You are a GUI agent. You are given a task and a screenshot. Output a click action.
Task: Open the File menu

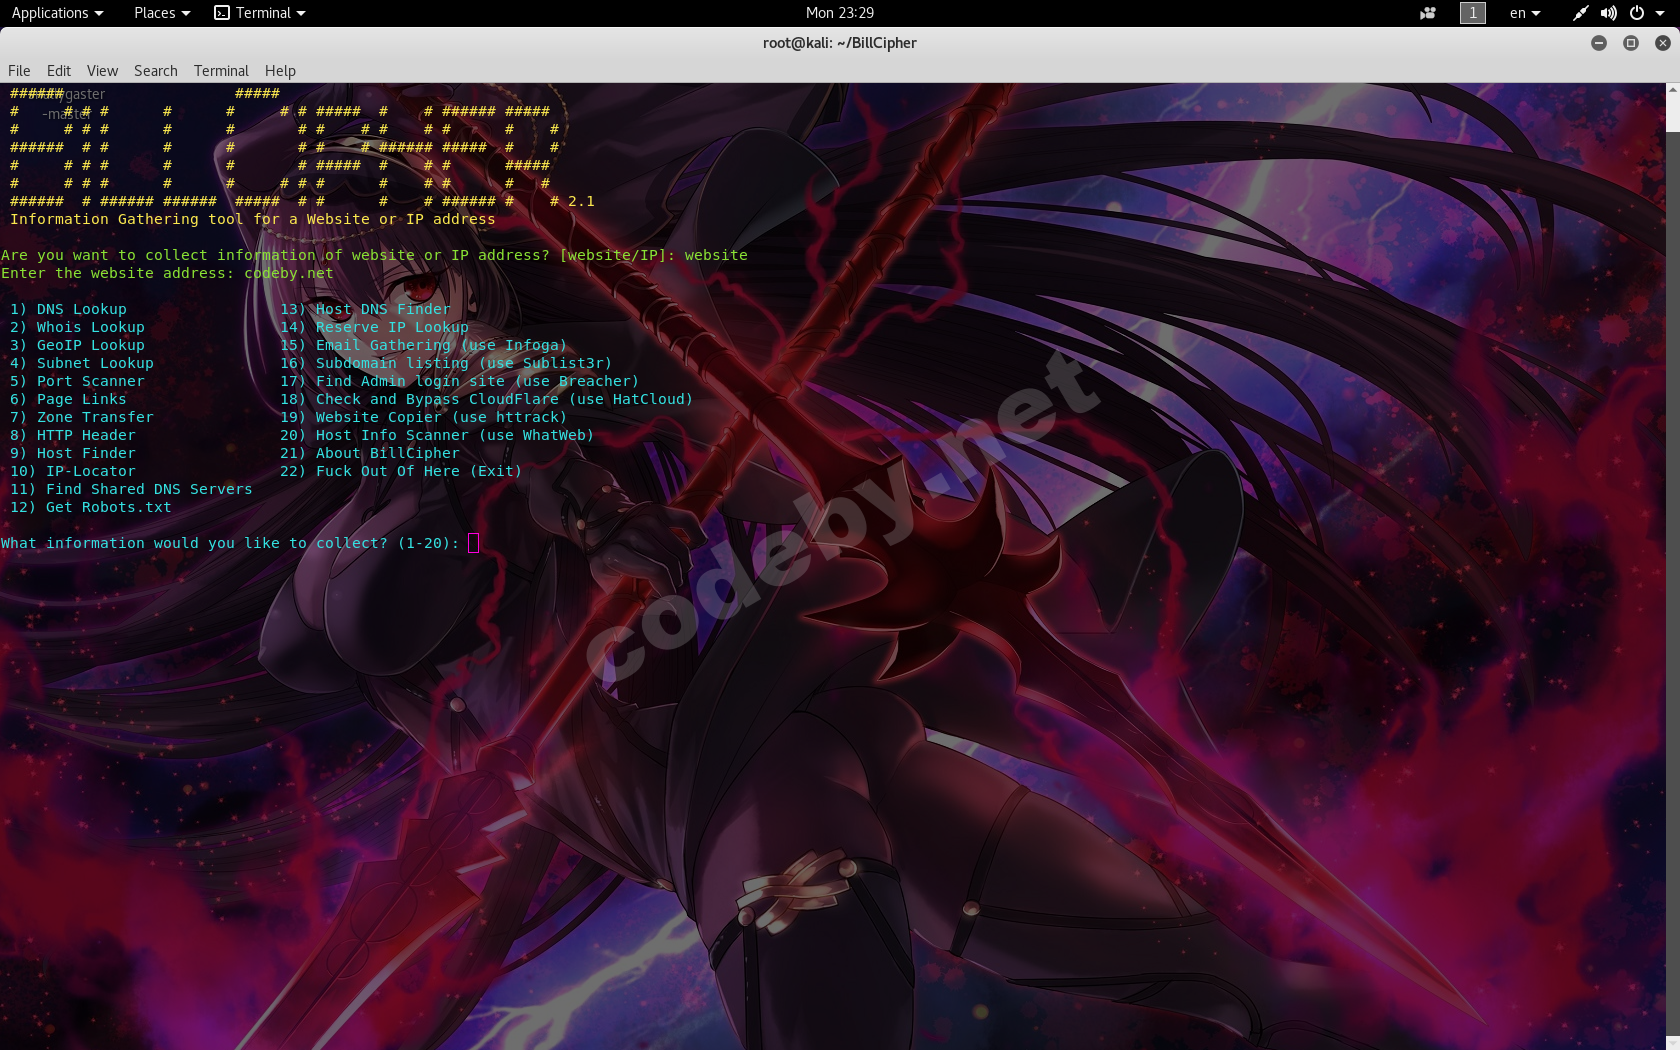(x=19, y=71)
